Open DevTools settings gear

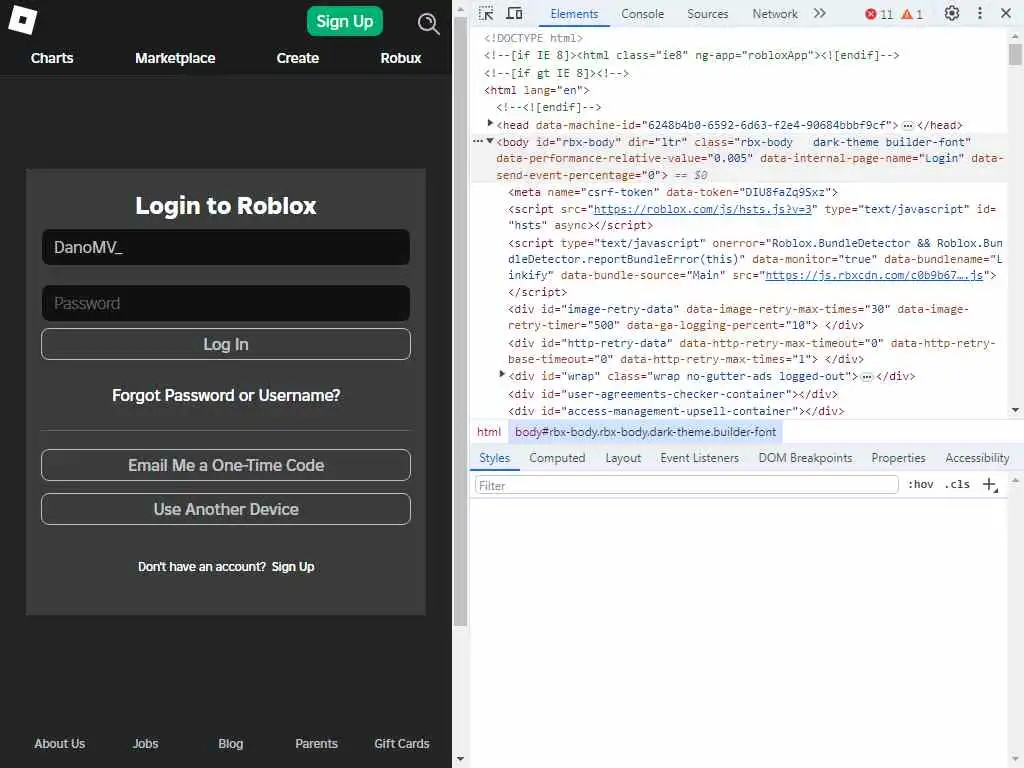[952, 14]
